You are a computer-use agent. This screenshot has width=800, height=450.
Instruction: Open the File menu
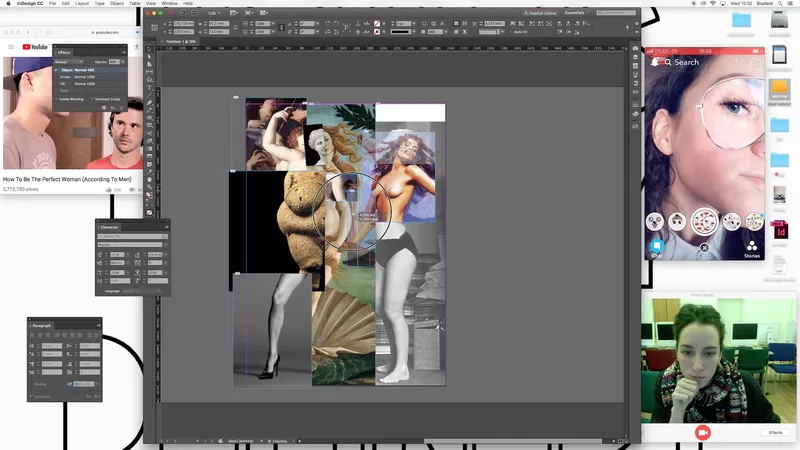[53, 3]
